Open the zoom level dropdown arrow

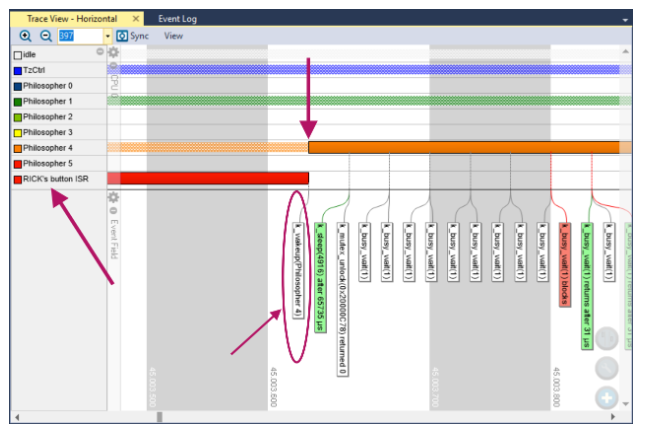click(x=108, y=36)
